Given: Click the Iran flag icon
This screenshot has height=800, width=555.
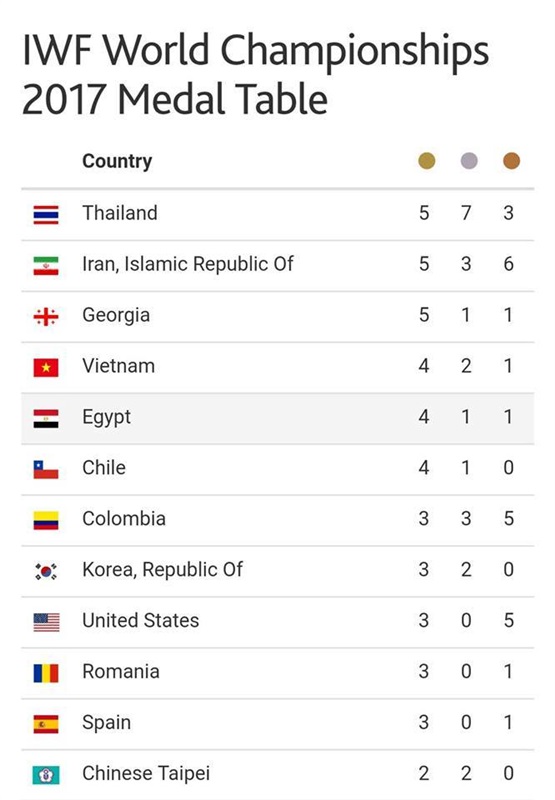Looking at the screenshot, I should click(x=46, y=266).
